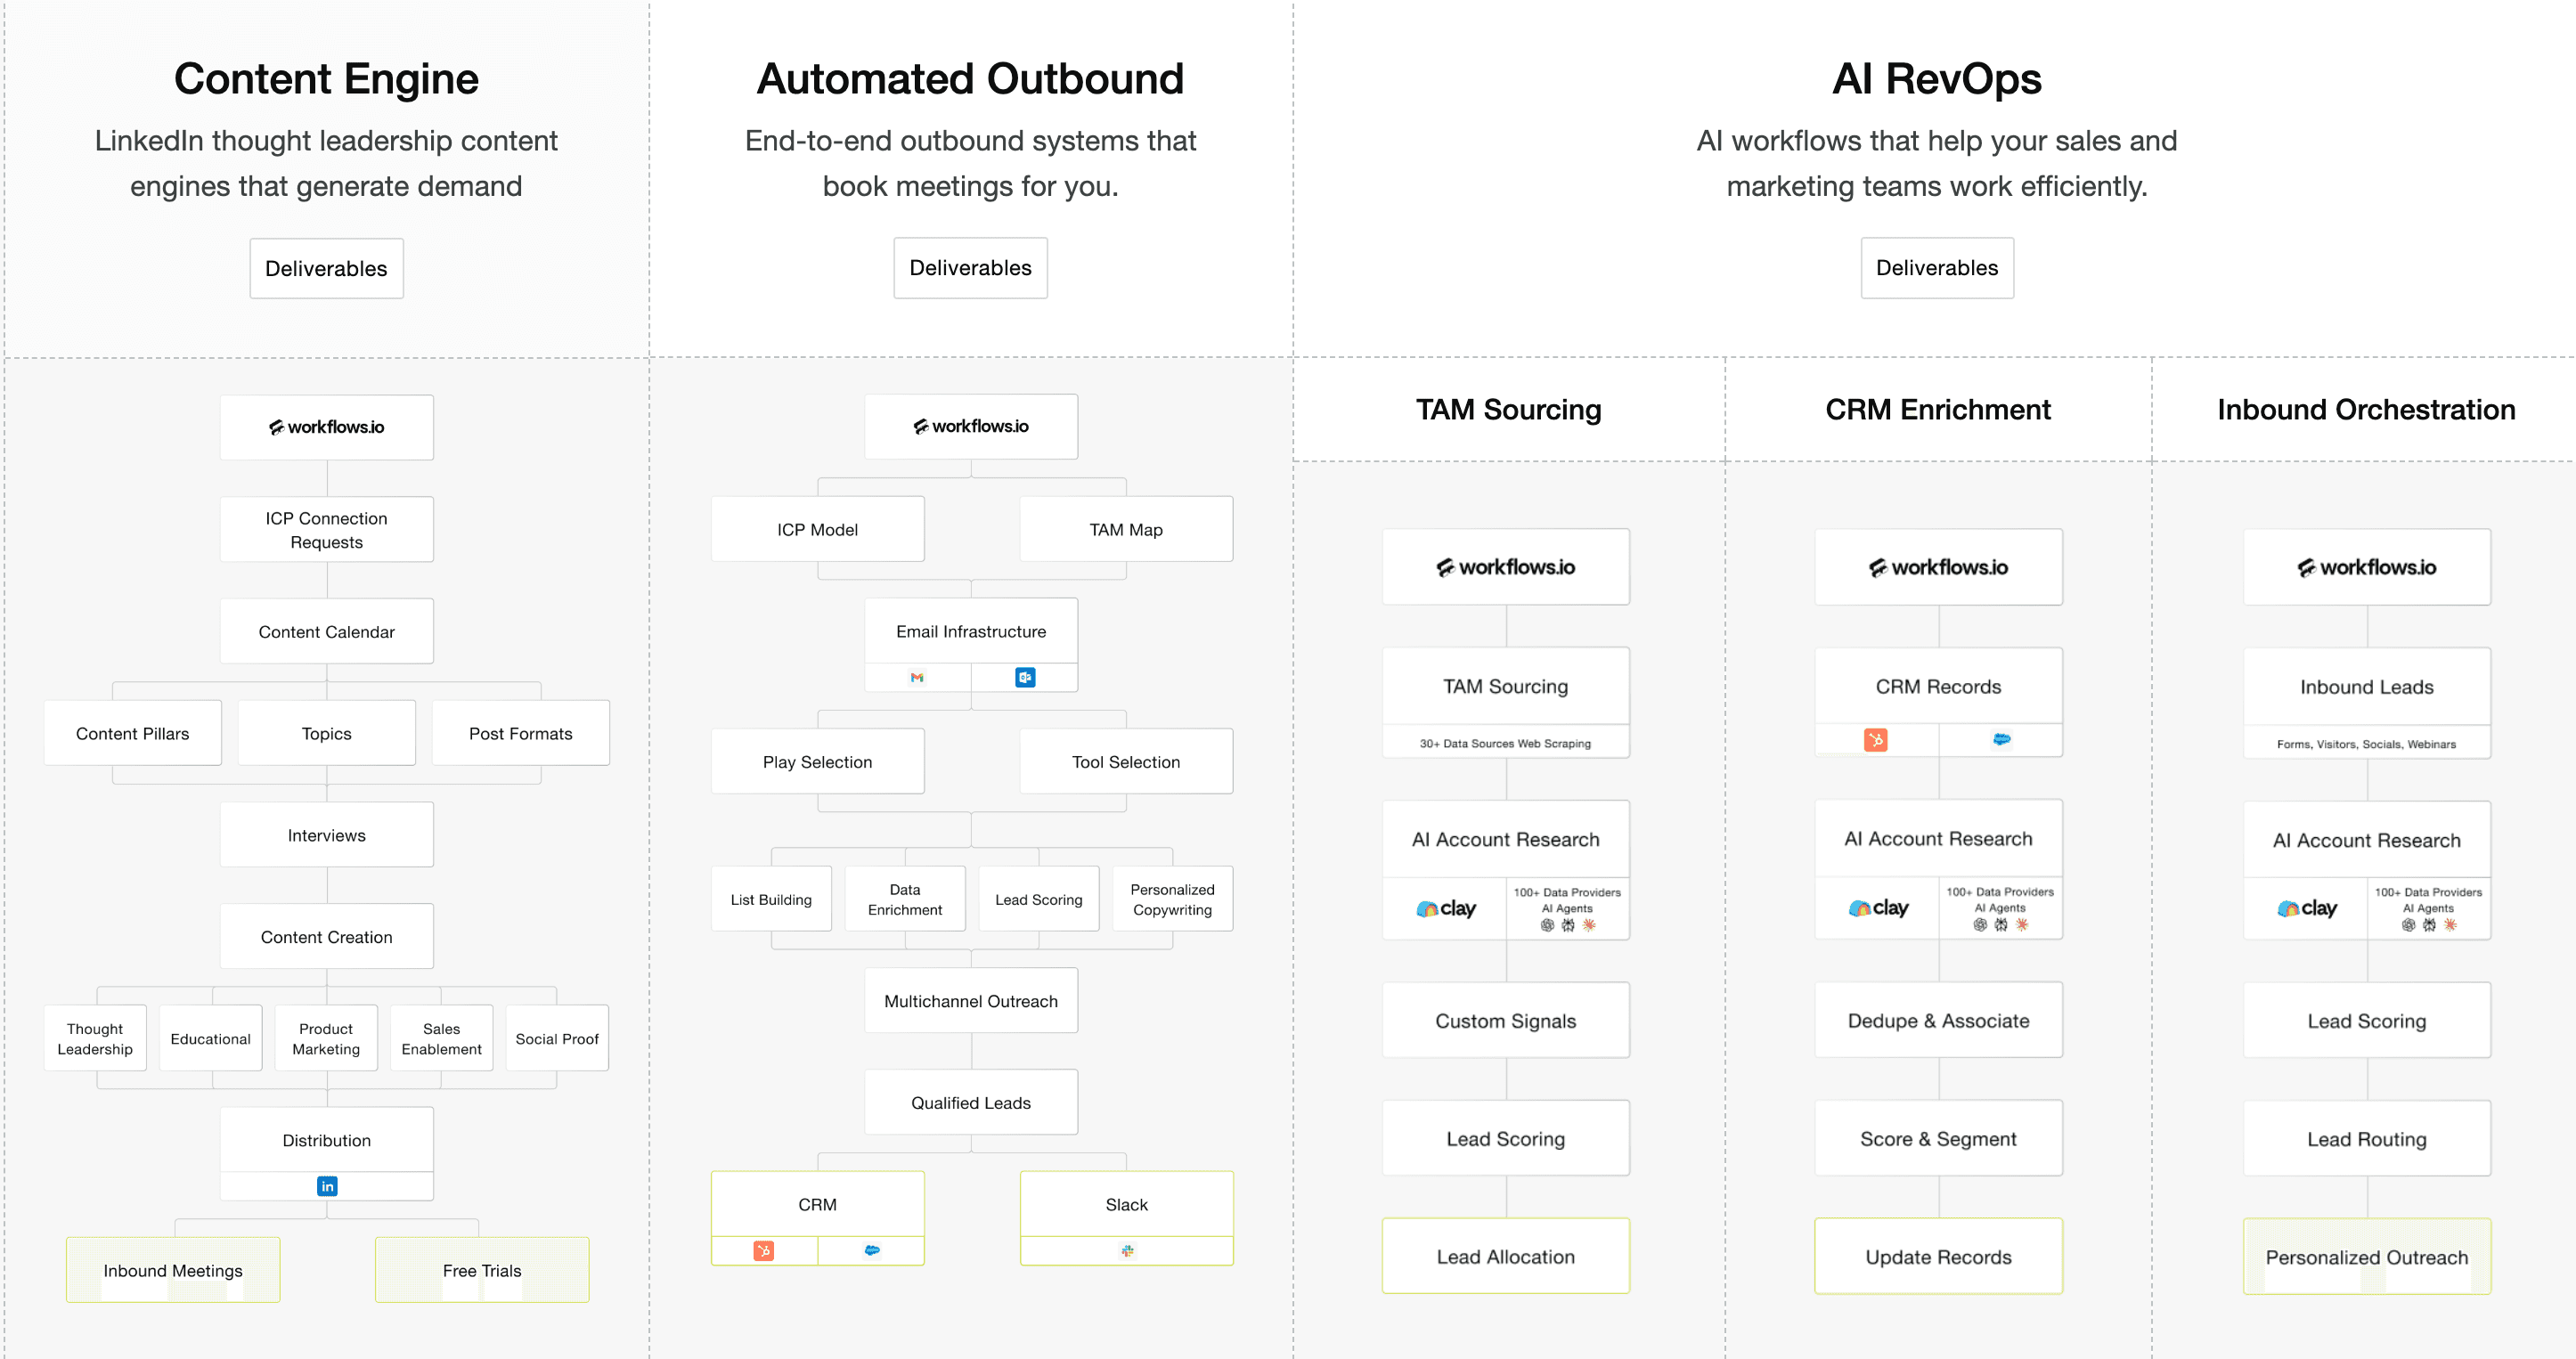
Task: Select the CRM Enrichment column heading
Action: (x=1938, y=410)
